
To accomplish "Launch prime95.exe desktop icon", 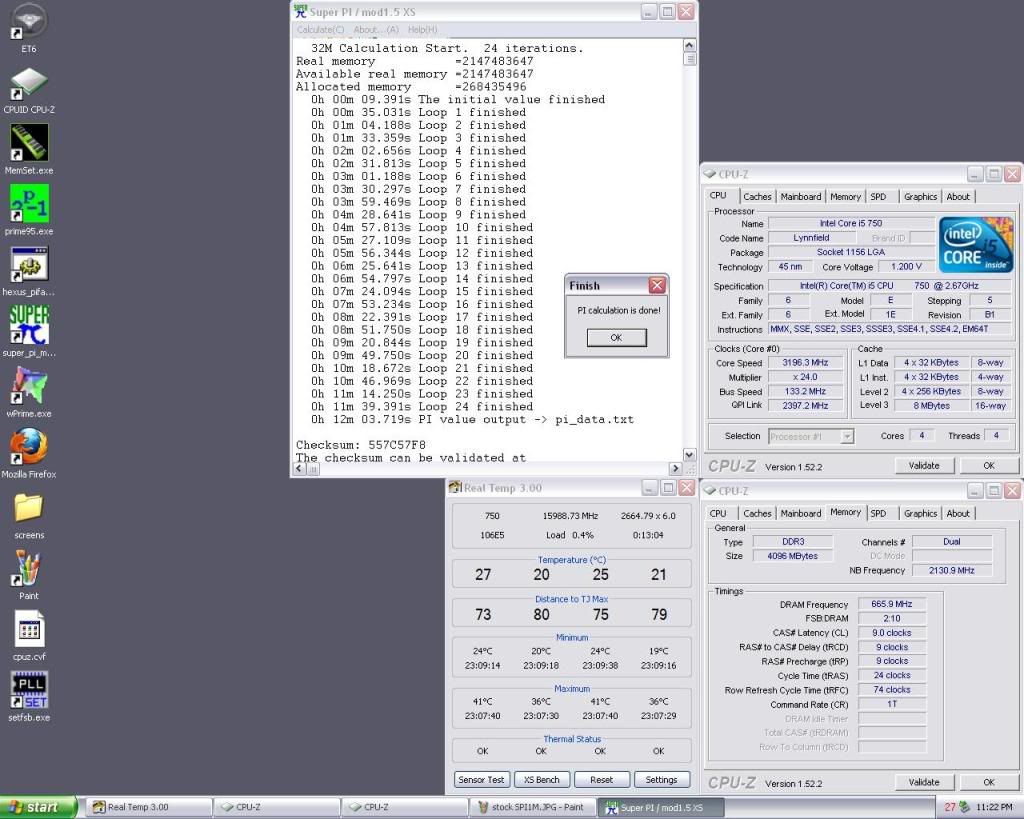I will [x=29, y=210].
